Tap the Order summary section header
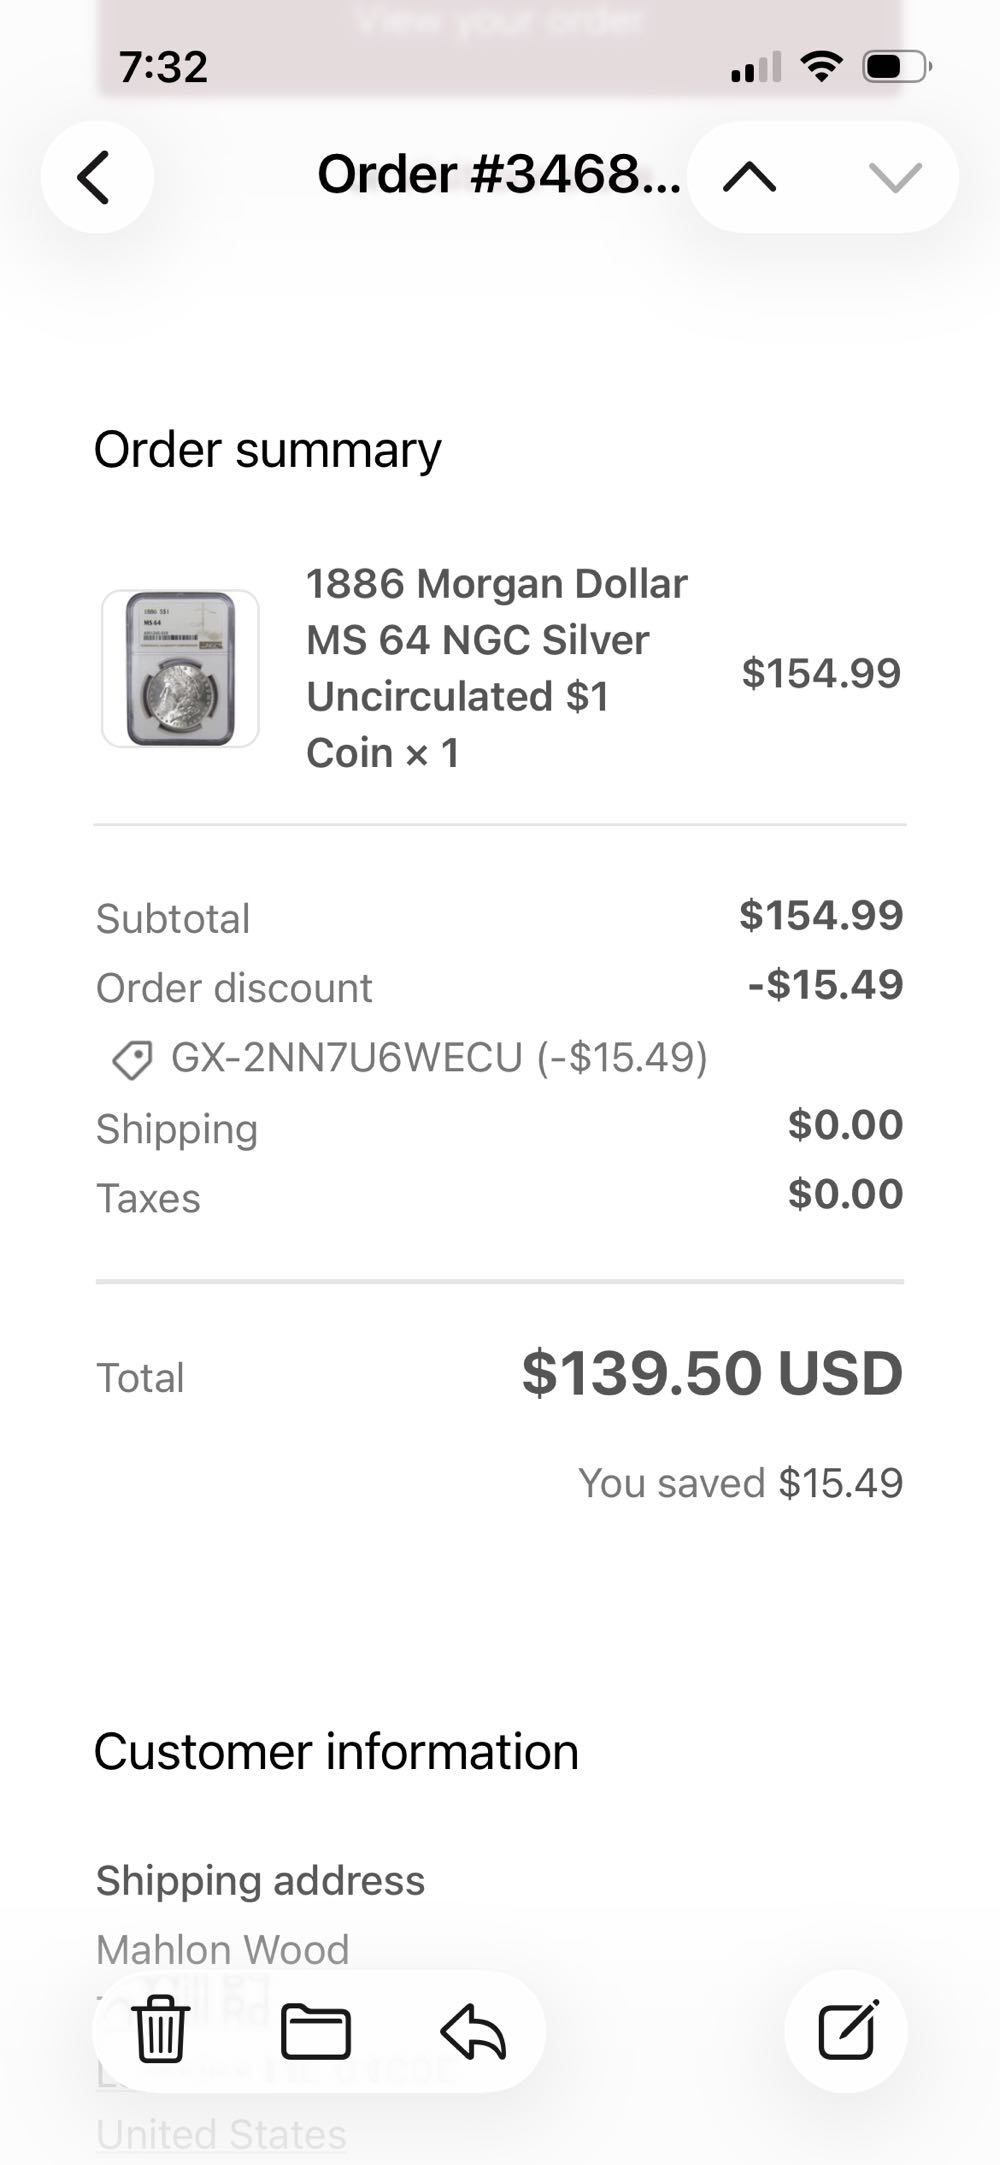This screenshot has height=2165, width=1000. pyautogui.click(x=266, y=448)
